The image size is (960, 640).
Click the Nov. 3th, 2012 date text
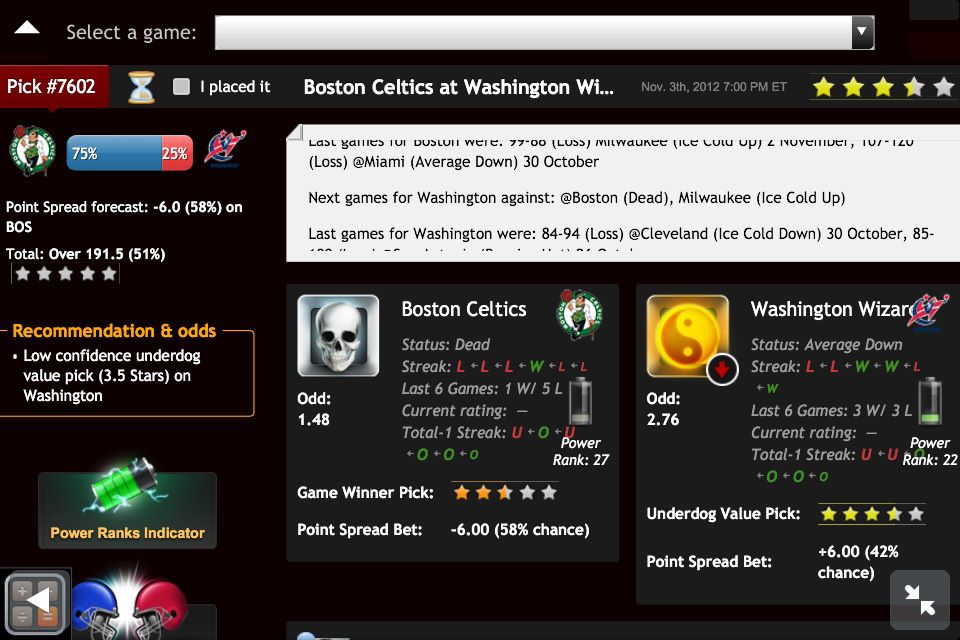coord(714,87)
